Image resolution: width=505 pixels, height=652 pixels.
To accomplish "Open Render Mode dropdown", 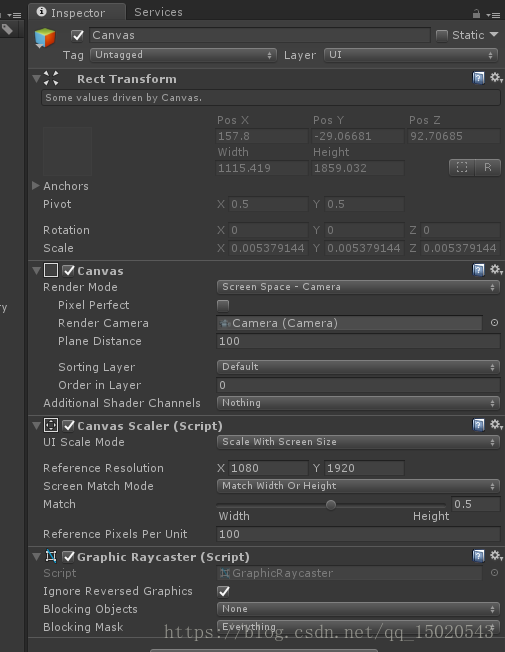I will [358, 287].
